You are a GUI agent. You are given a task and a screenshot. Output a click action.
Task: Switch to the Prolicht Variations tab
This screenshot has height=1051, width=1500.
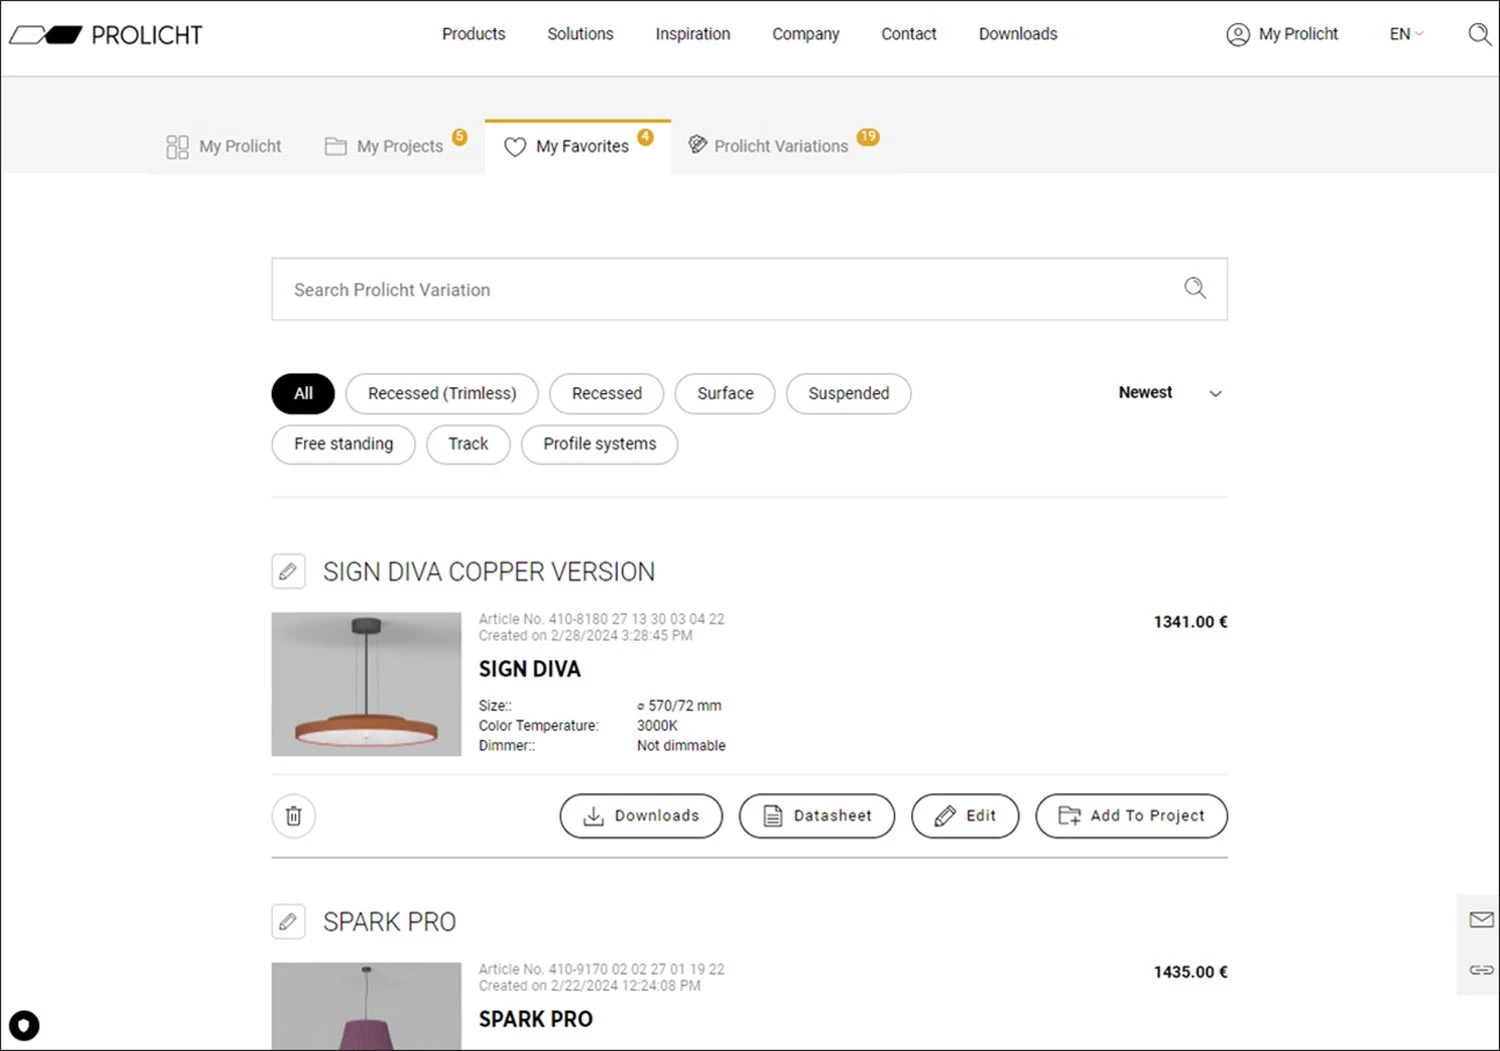pos(782,147)
